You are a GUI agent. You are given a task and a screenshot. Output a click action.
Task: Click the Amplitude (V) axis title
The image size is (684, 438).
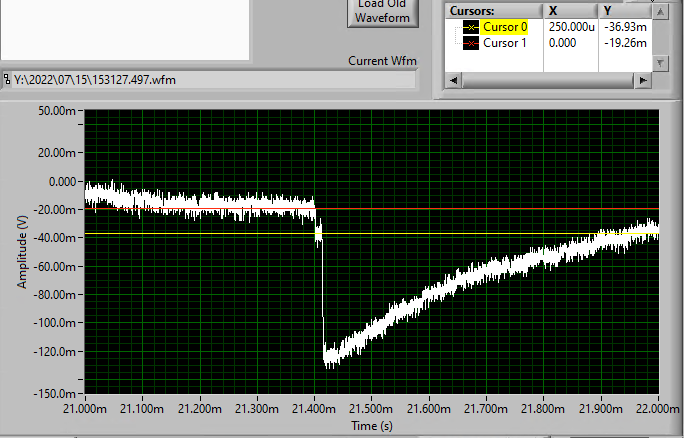[x=21, y=251]
